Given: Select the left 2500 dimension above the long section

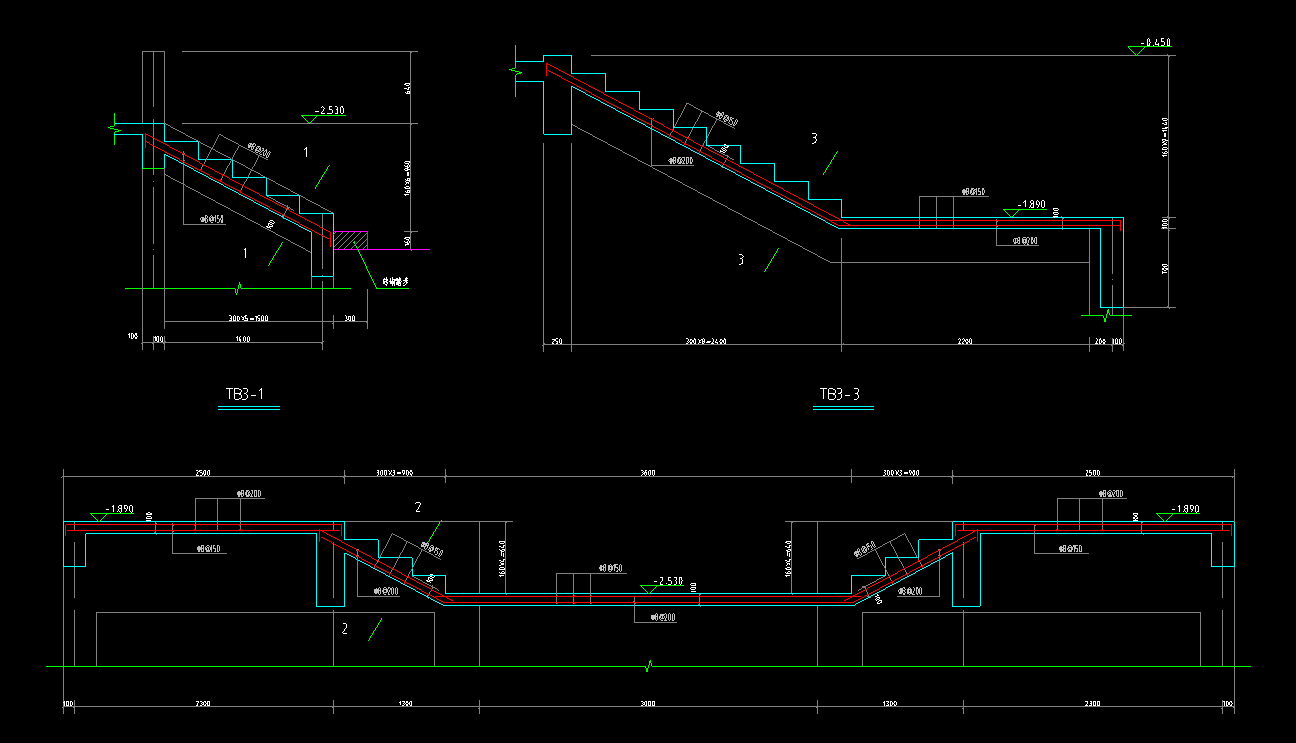Looking at the screenshot, I should click(x=203, y=472).
